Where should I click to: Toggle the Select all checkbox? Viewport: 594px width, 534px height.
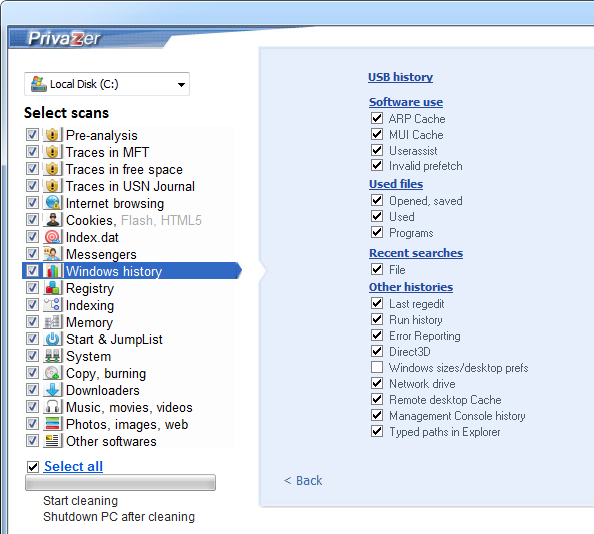33,467
